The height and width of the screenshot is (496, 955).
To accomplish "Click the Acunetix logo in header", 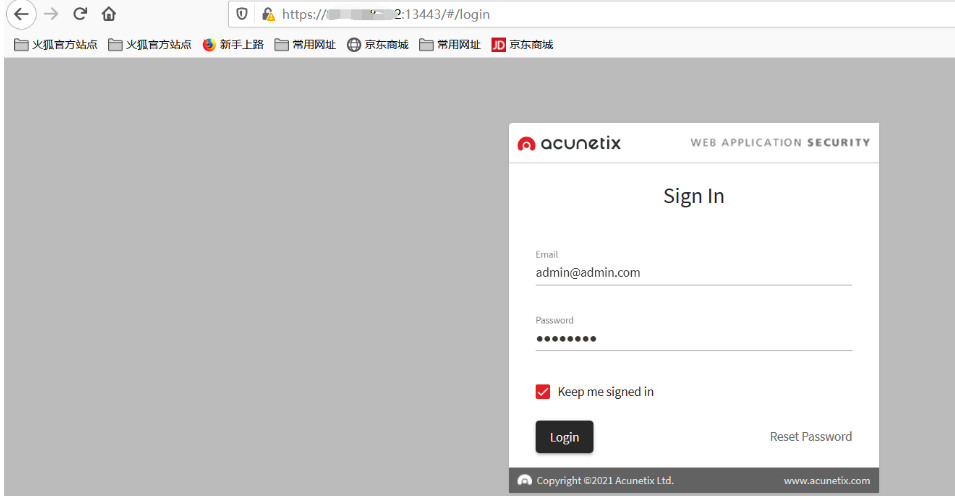I will click(x=569, y=143).
